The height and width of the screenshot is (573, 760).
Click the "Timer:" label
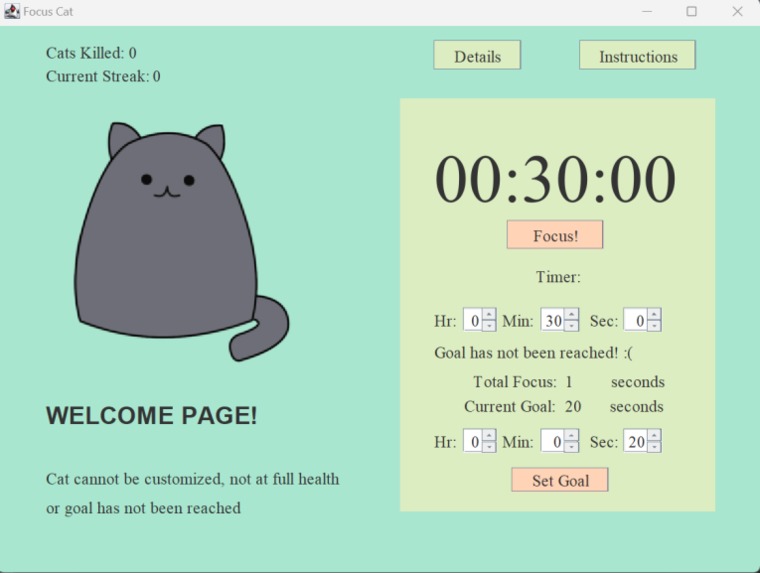558,277
